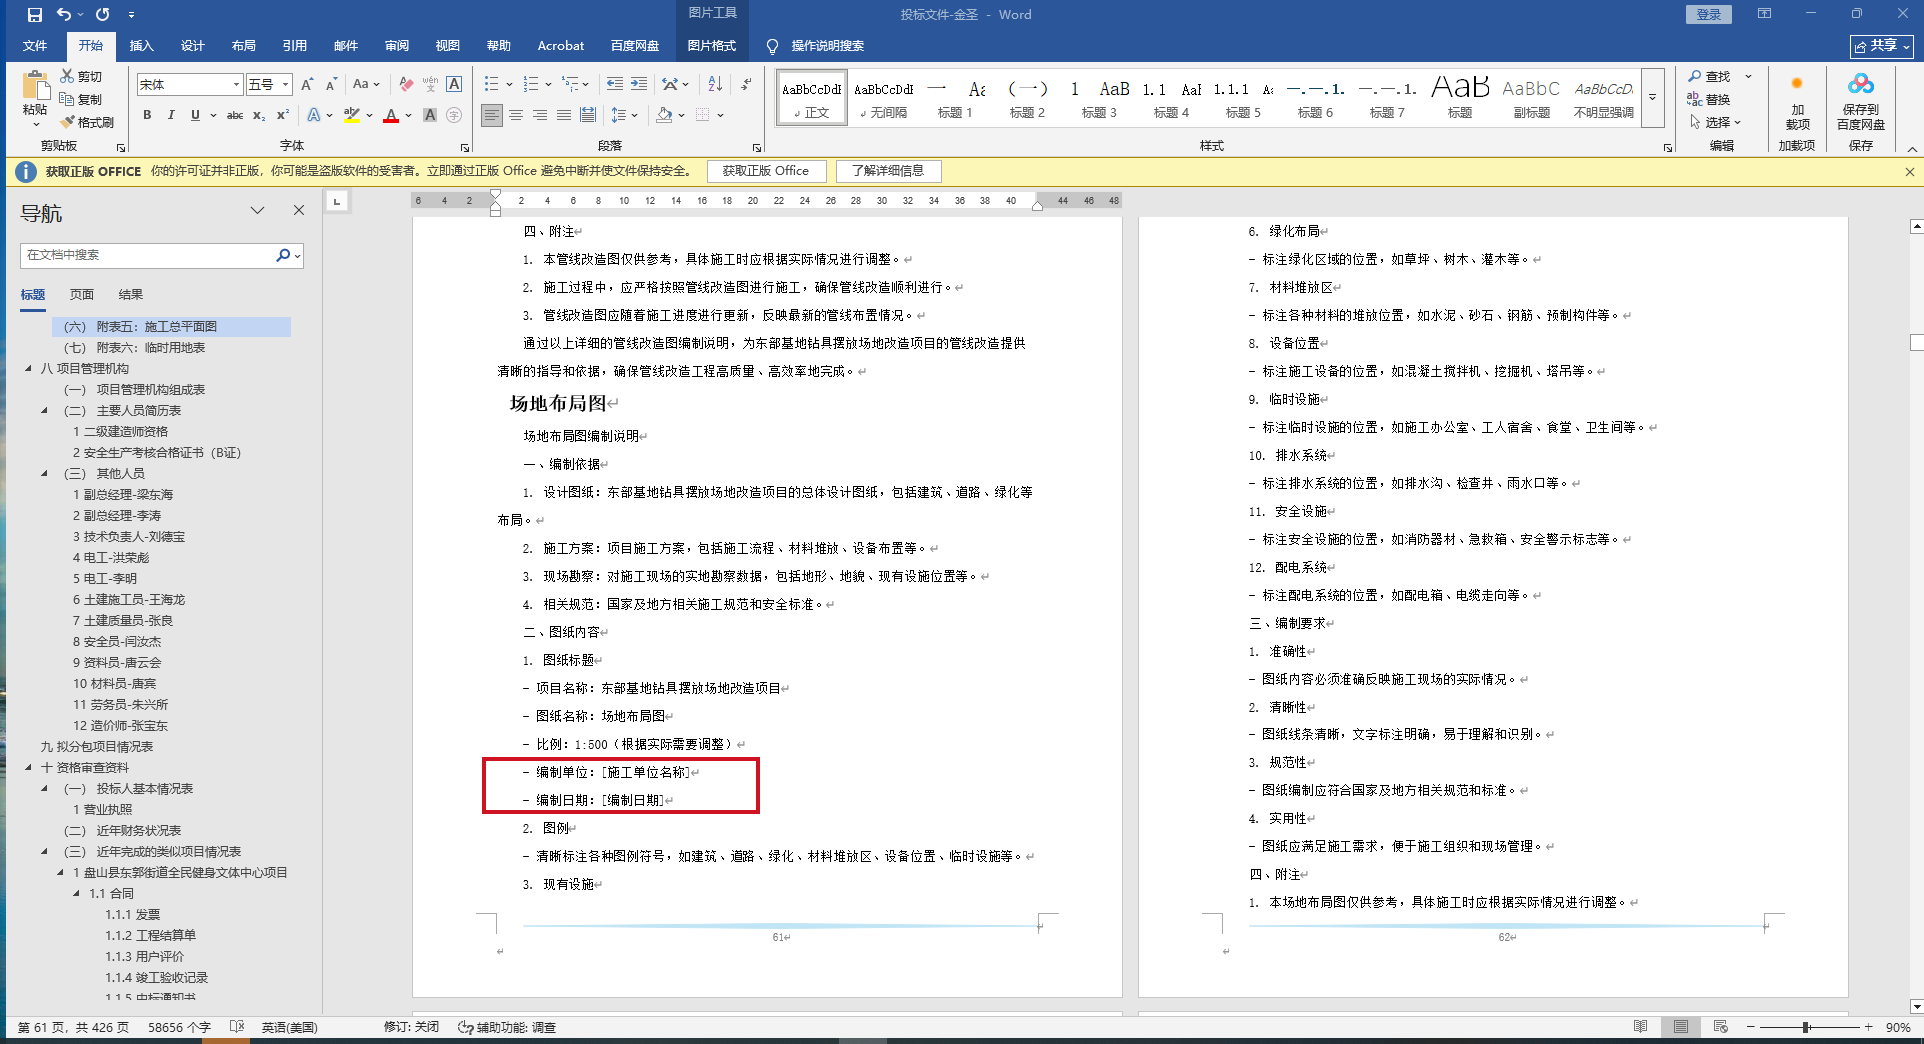
Task: Copy the selection with 复制
Action: coord(81,99)
